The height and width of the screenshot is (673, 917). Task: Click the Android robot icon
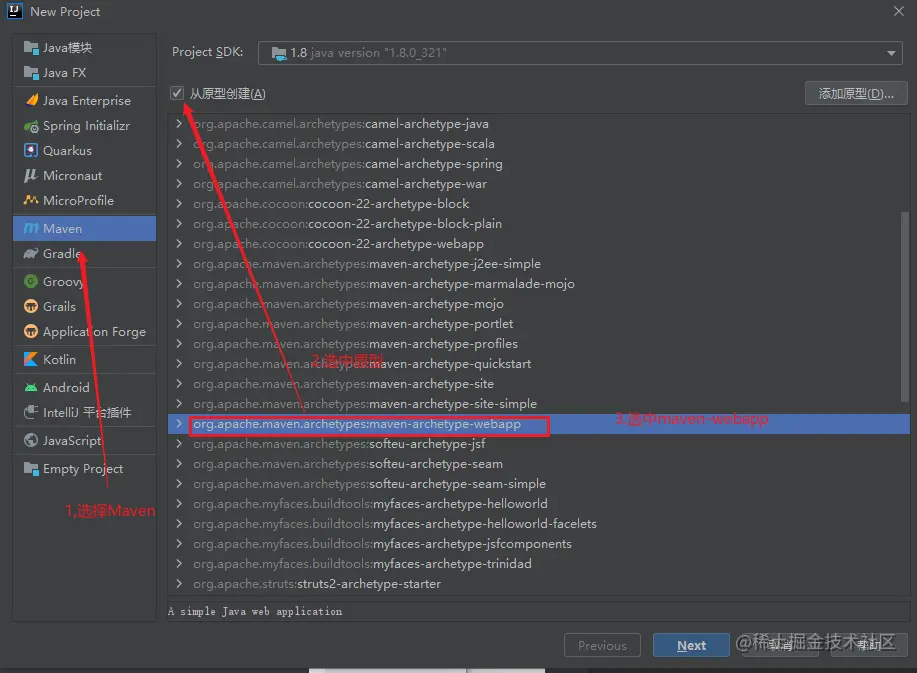[31, 387]
